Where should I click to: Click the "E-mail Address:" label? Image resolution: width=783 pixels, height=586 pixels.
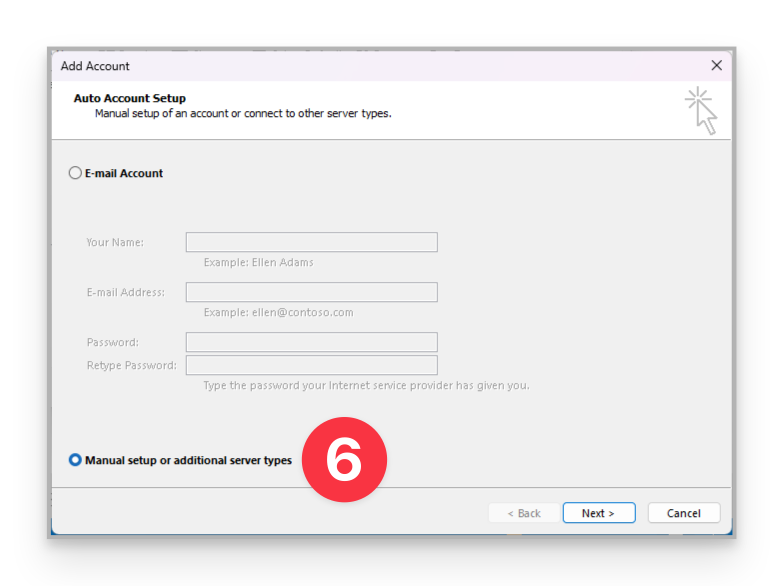pos(125,292)
